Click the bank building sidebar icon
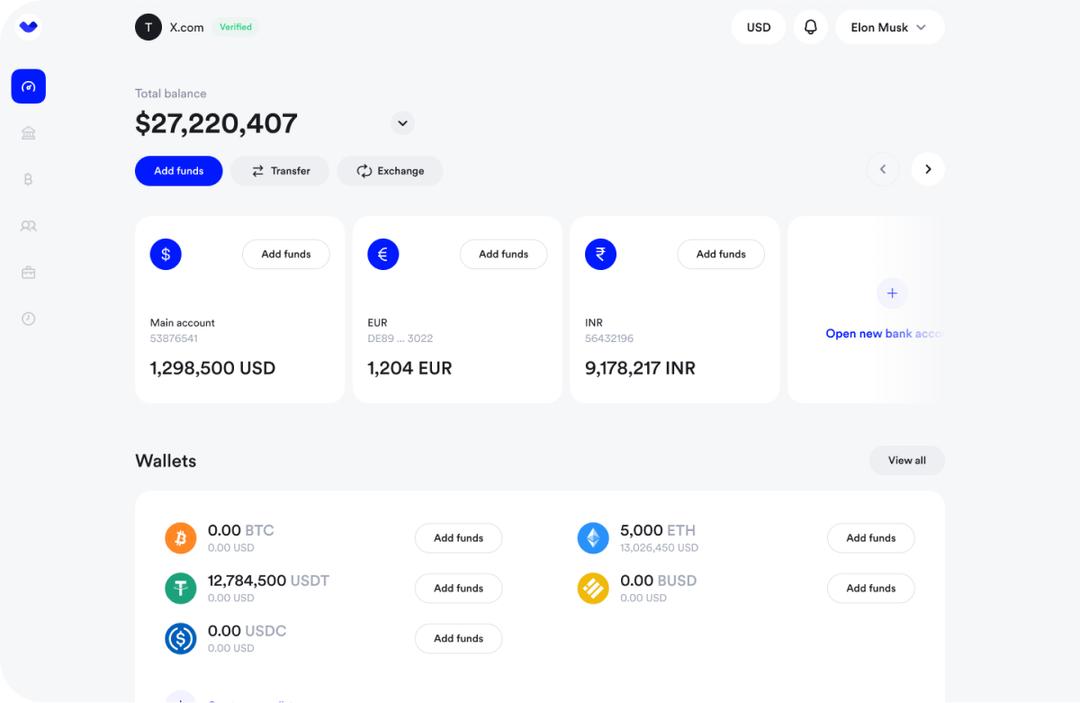This screenshot has width=1080, height=703. (28, 133)
